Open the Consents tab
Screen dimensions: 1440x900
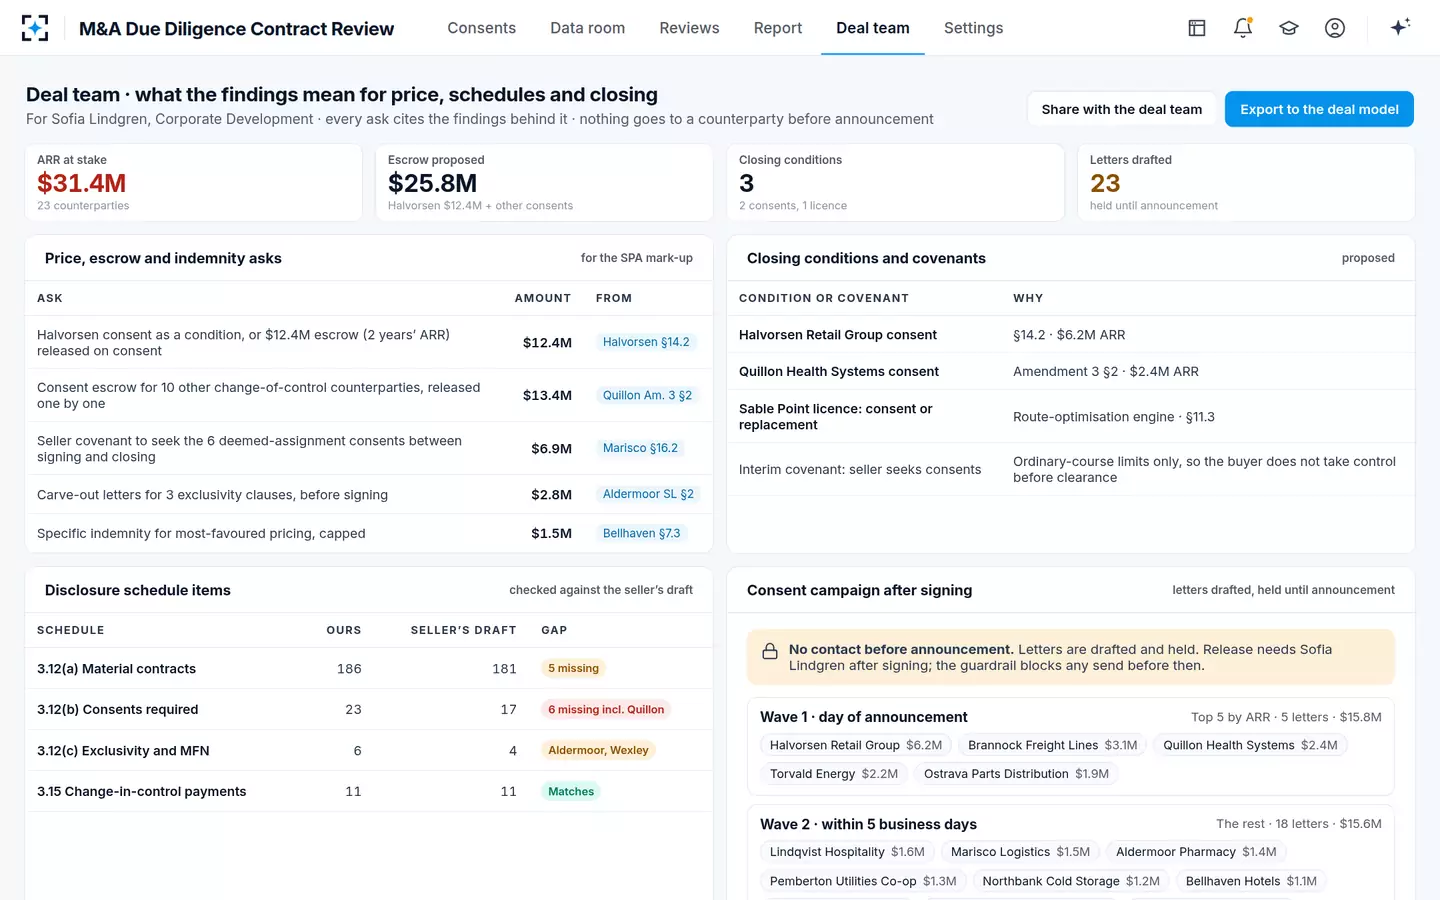point(482,28)
